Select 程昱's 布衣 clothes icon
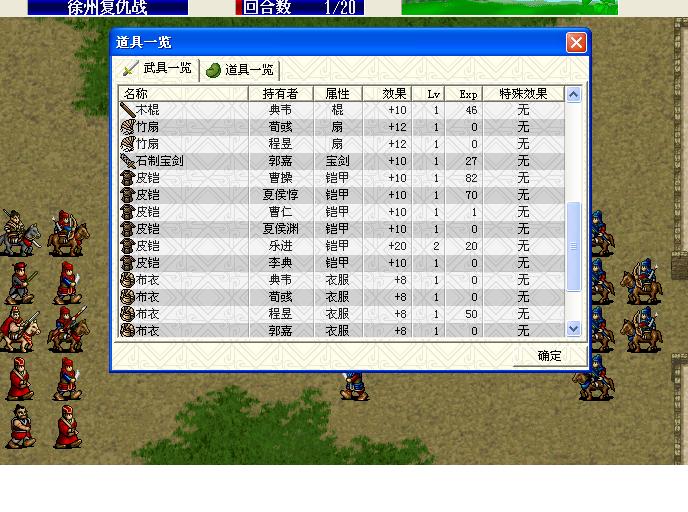 128,314
